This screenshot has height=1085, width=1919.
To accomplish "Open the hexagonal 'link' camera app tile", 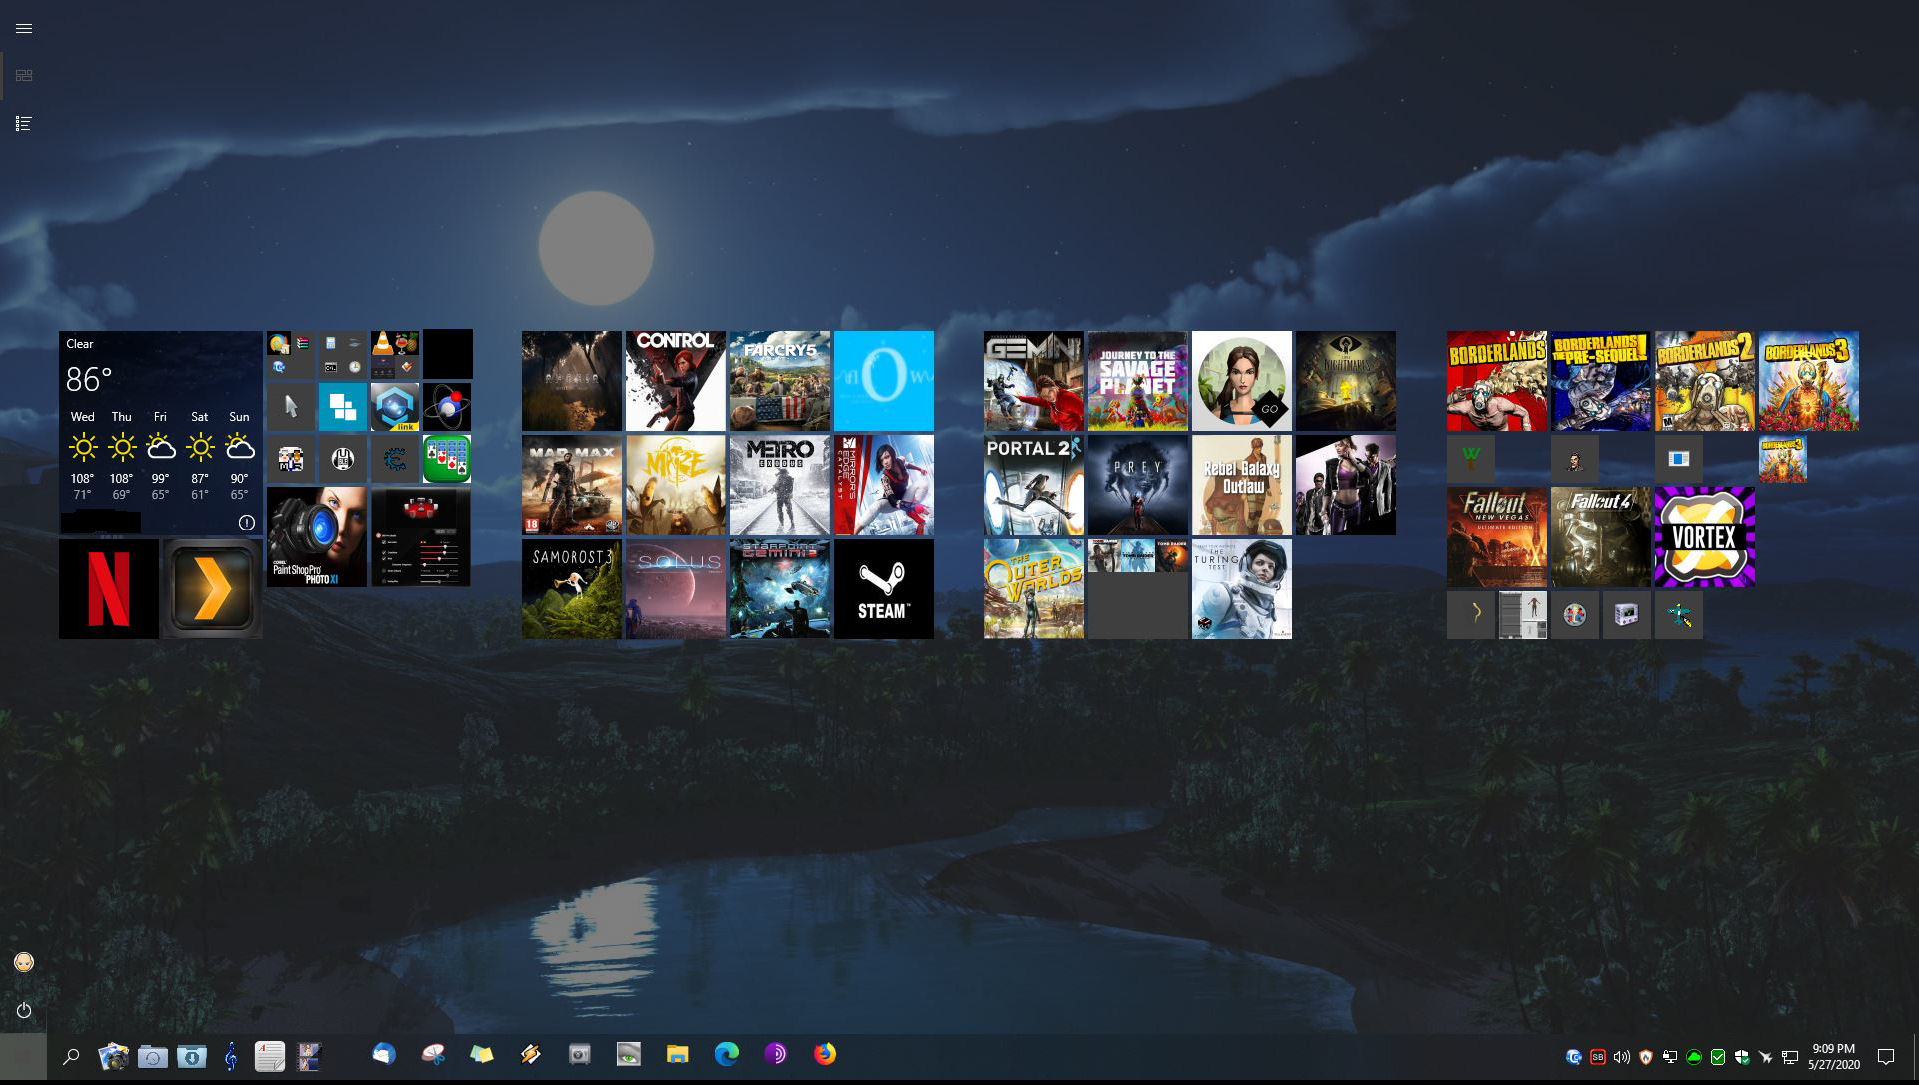I will click(x=395, y=407).
